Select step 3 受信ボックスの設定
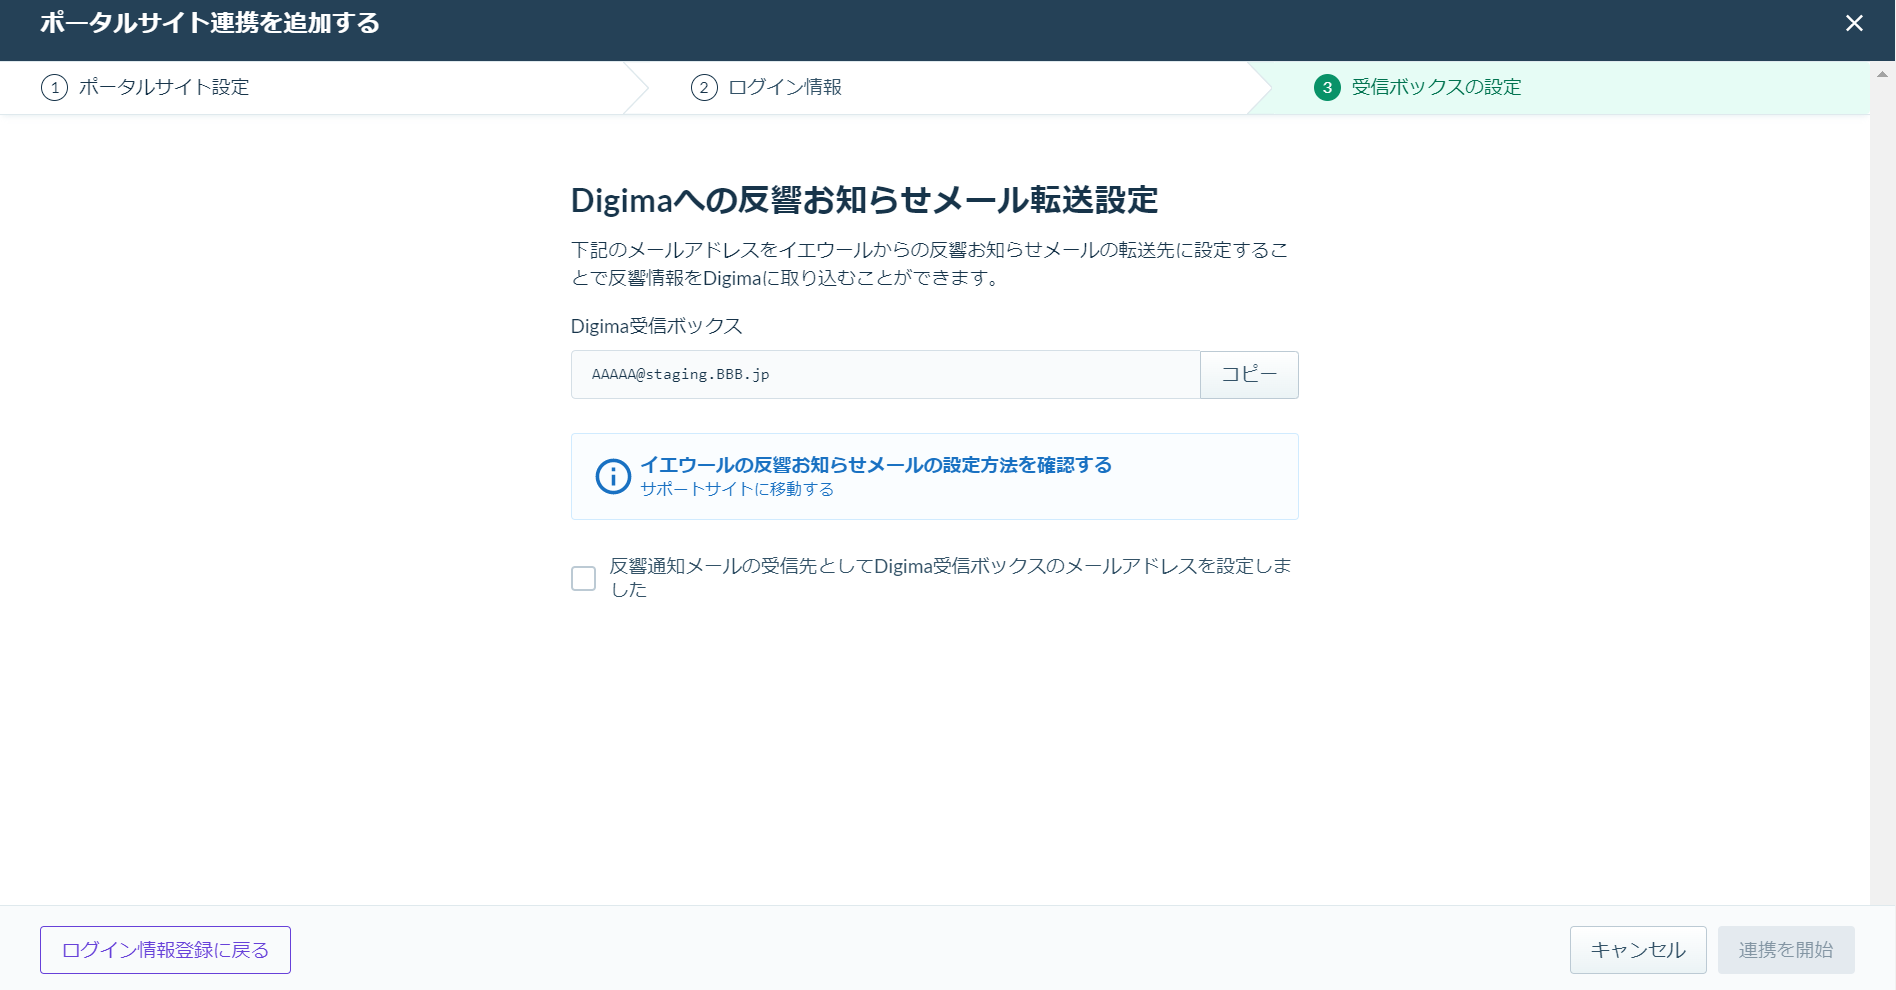1896x990 pixels. [1417, 87]
